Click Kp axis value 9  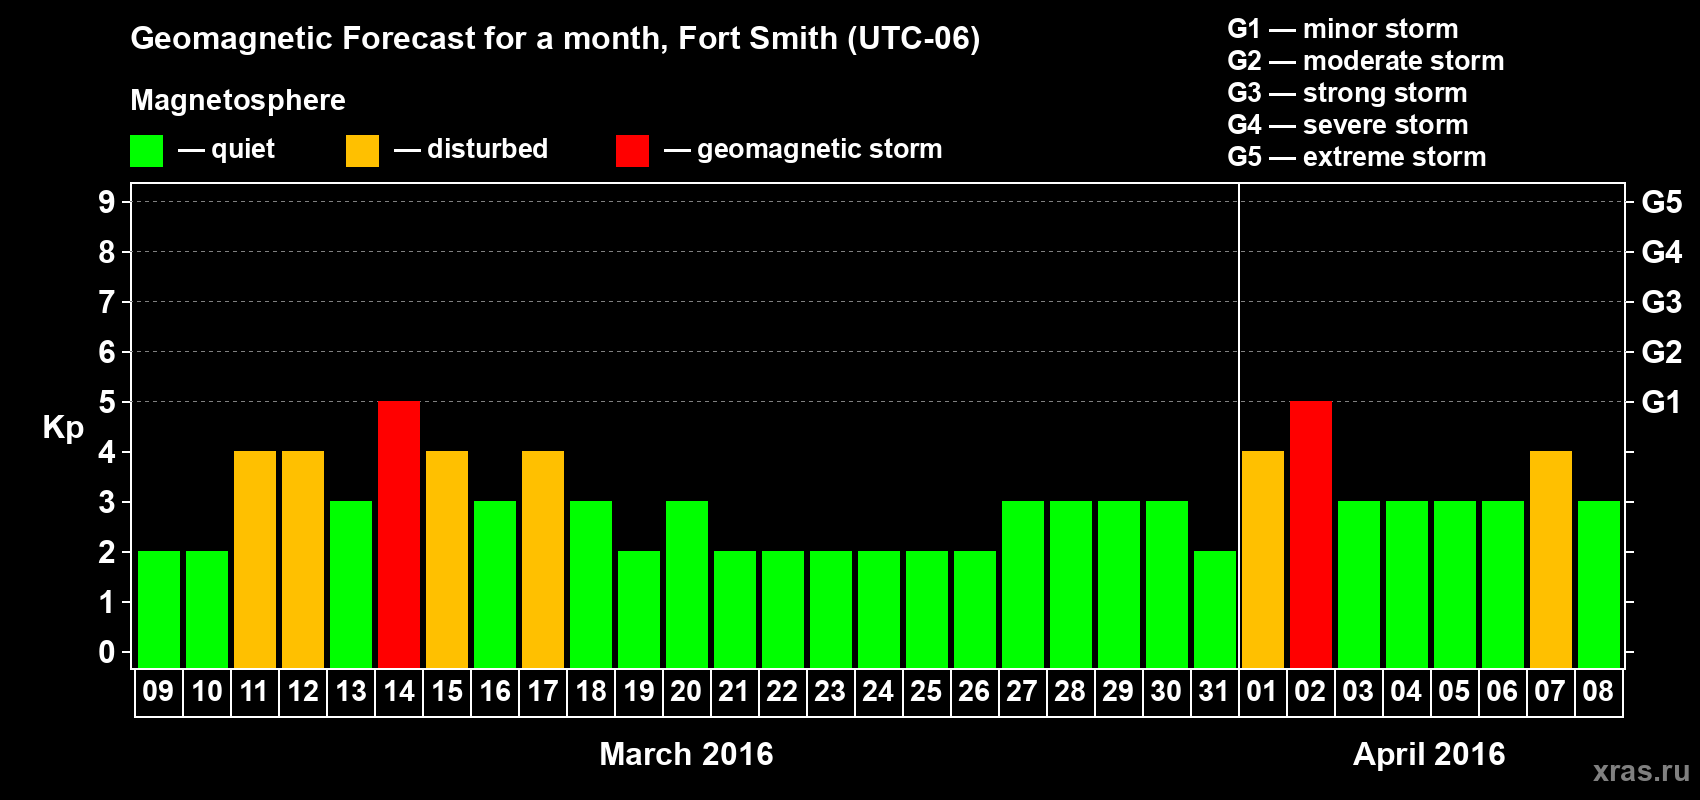[107, 202]
